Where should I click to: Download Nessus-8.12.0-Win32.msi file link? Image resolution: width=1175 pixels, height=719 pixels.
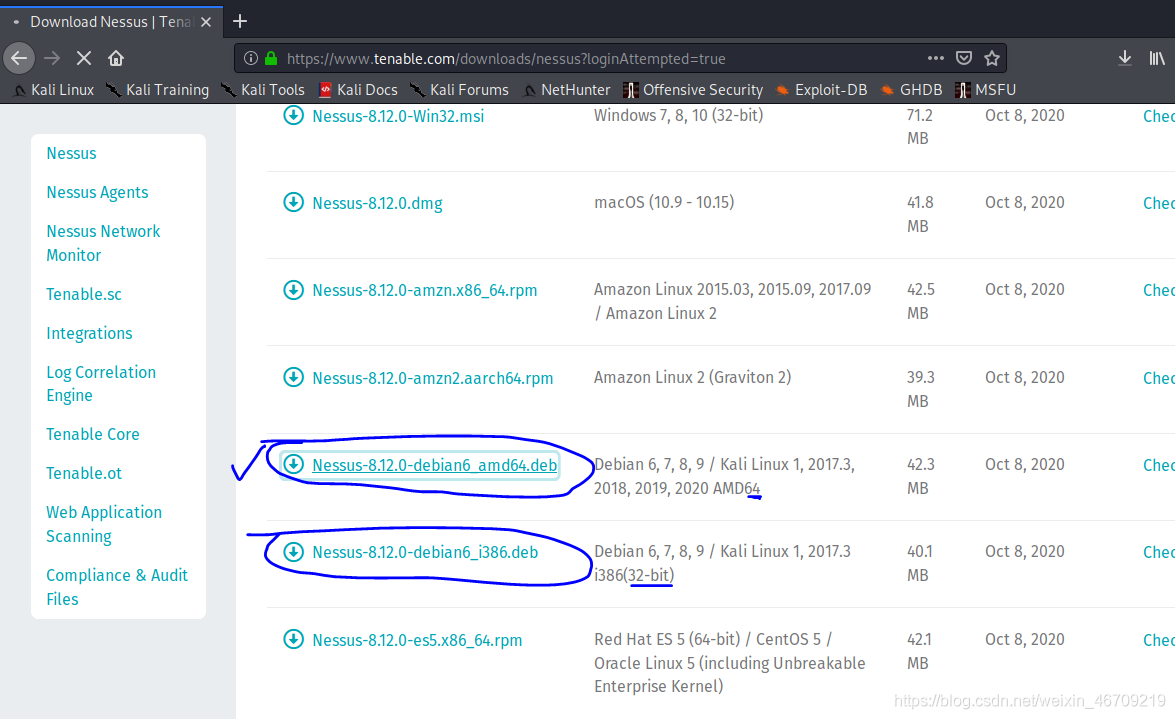tap(398, 116)
